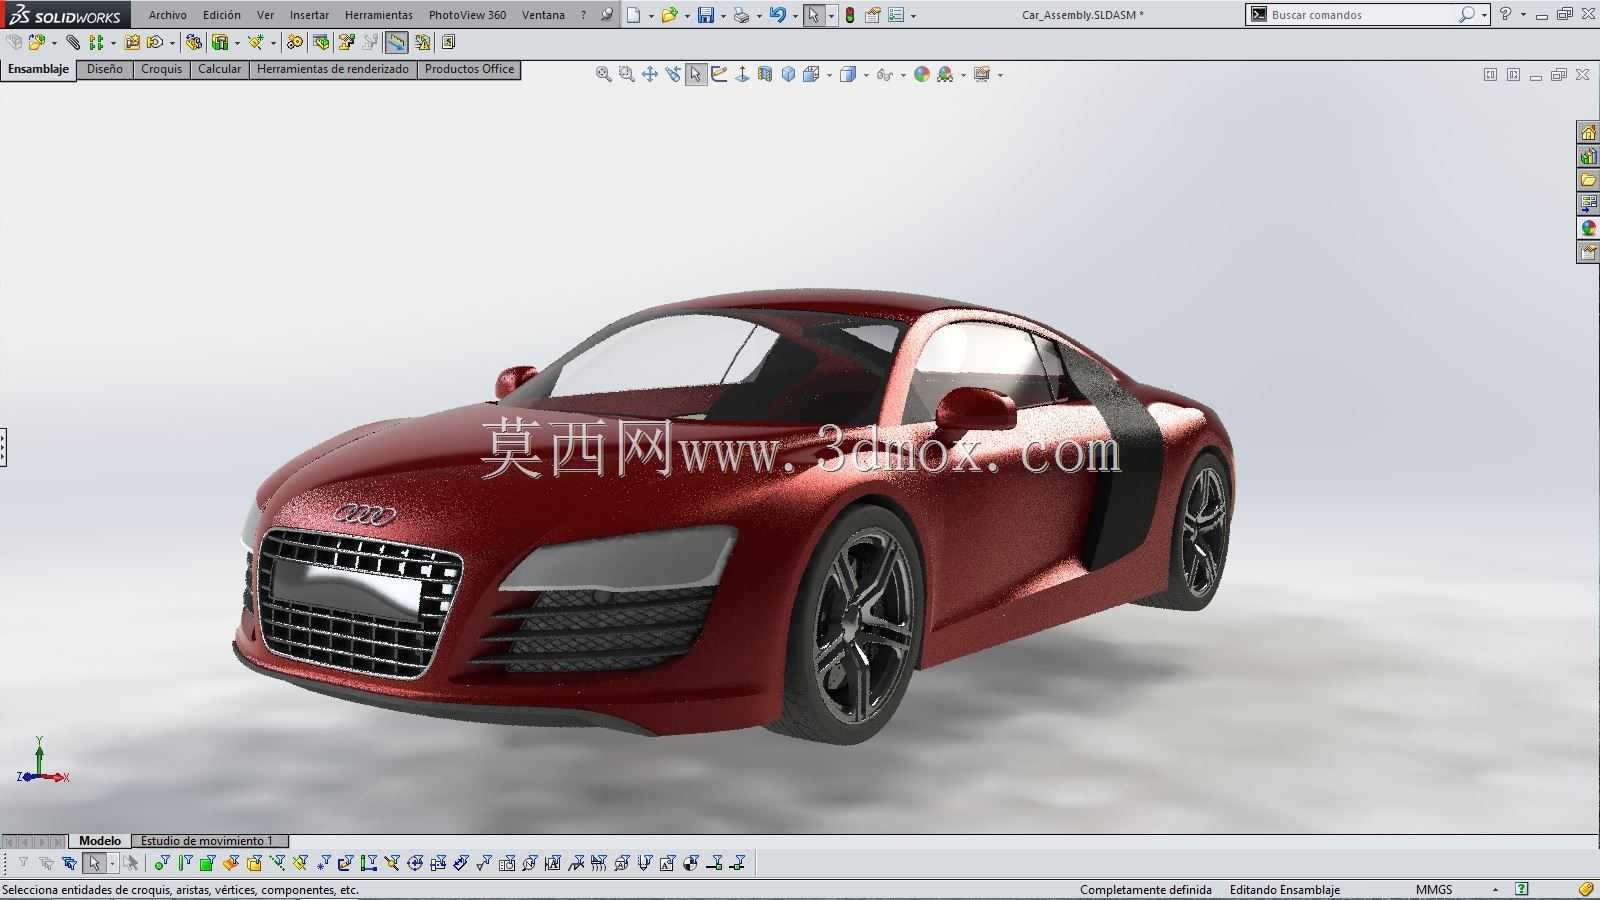1600x900 pixels.
Task: Open the PhotoView 360 menu
Action: coord(467,15)
